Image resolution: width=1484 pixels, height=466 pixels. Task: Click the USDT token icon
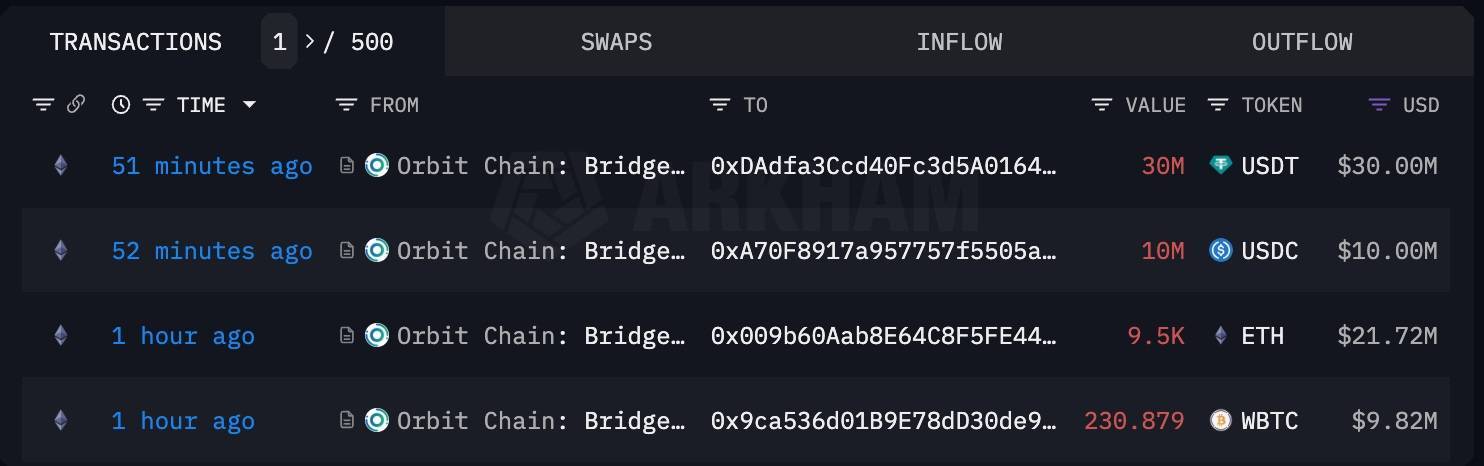[1220, 166]
